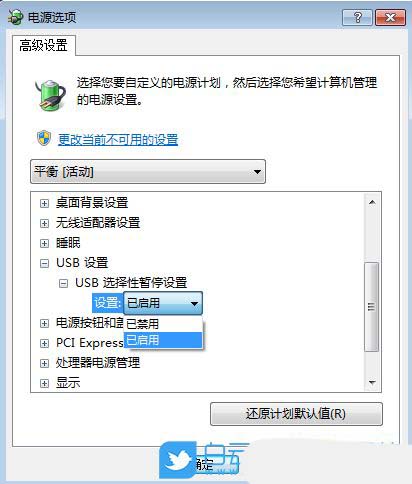
Task: Expand the 桌面背景设置 tree node
Action: [44, 203]
